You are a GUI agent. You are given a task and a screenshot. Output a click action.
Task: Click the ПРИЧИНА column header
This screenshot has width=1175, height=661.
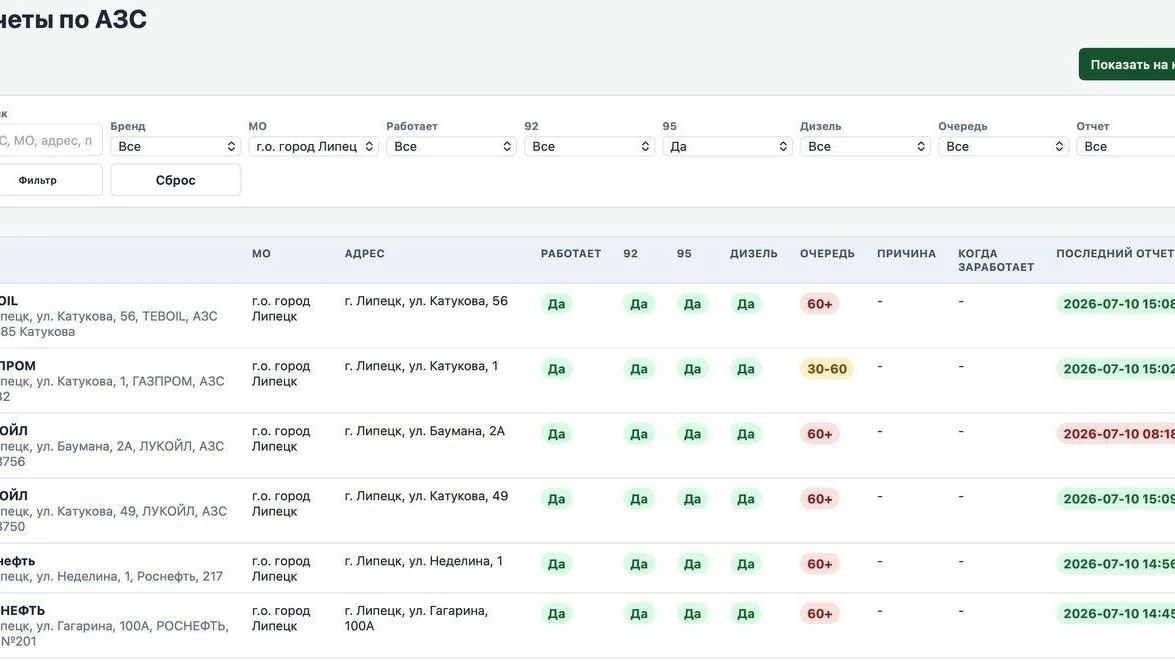tap(907, 253)
